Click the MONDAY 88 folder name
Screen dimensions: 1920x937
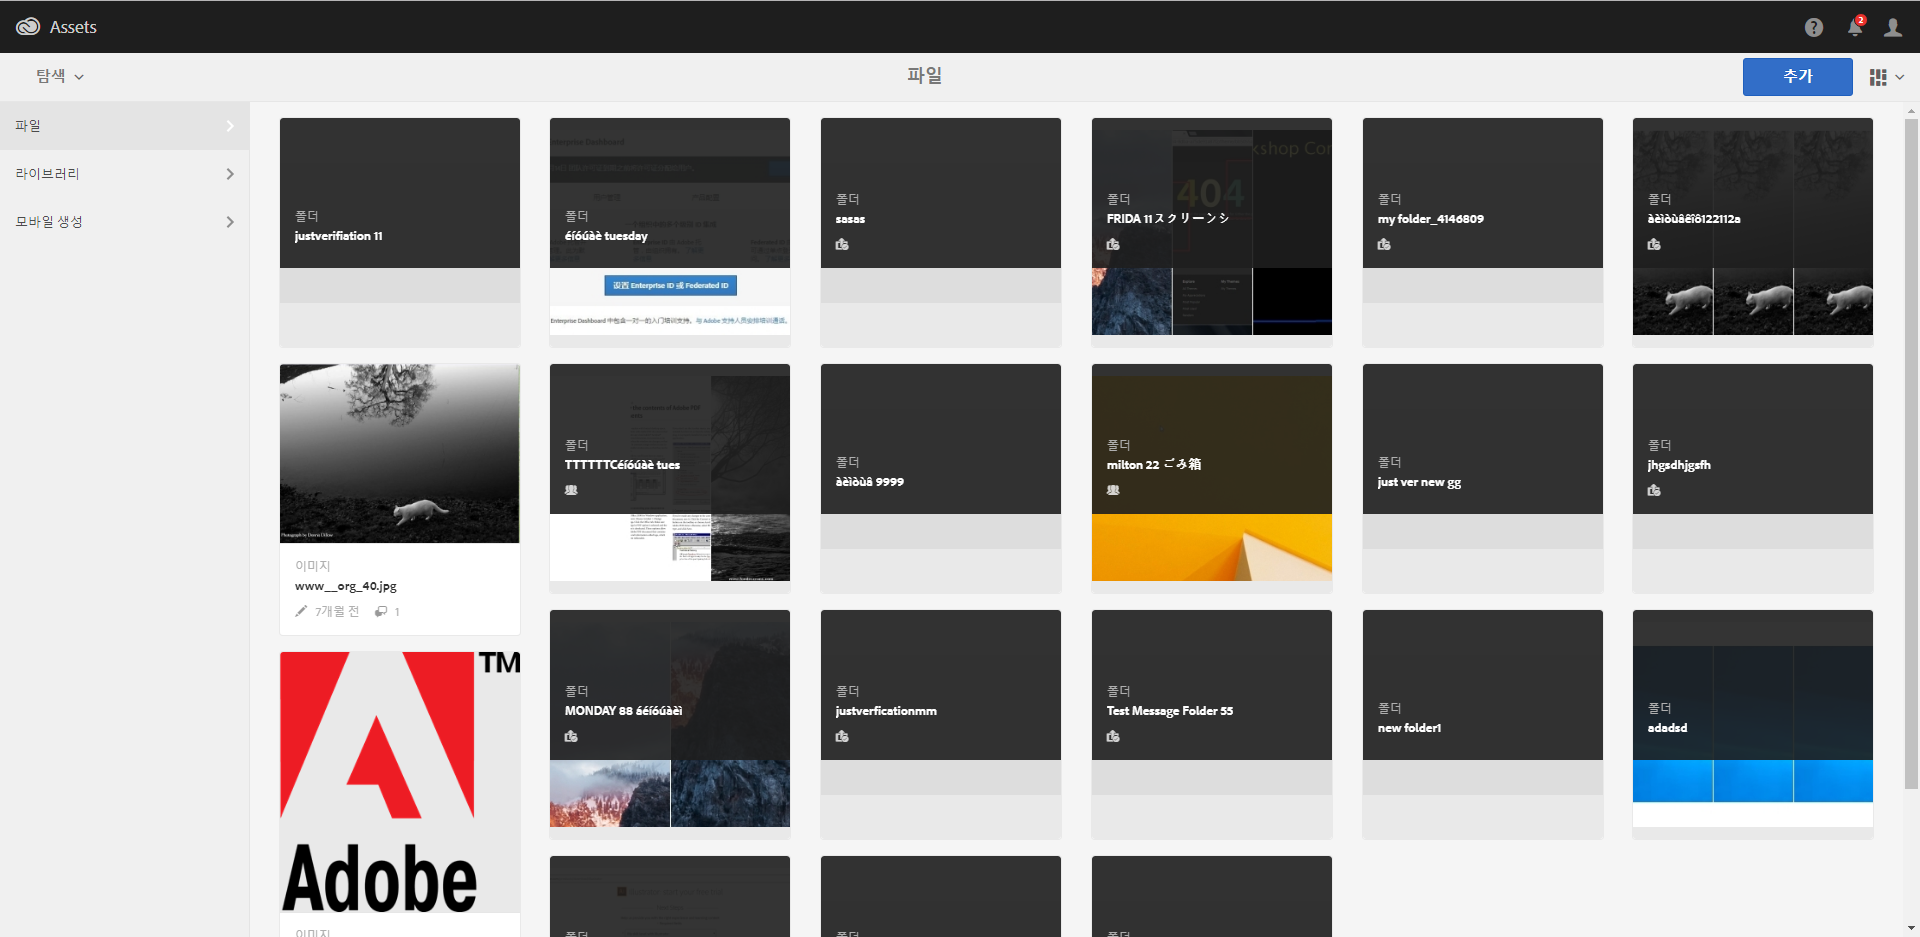pos(623,711)
